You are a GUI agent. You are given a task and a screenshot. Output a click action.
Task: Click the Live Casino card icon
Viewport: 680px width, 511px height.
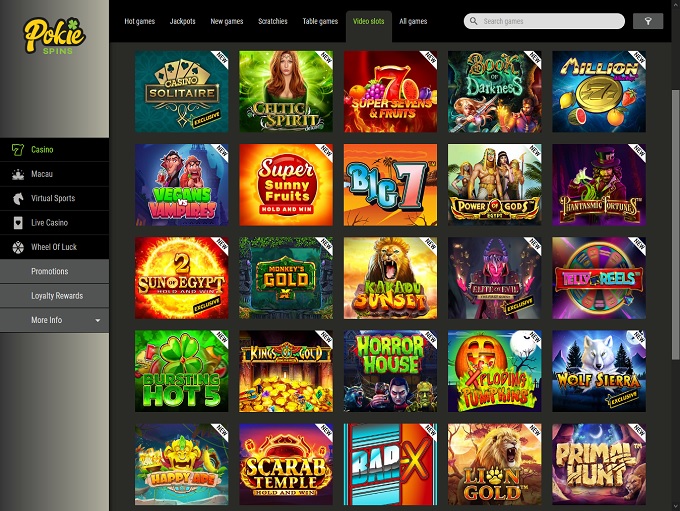pos(18,223)
